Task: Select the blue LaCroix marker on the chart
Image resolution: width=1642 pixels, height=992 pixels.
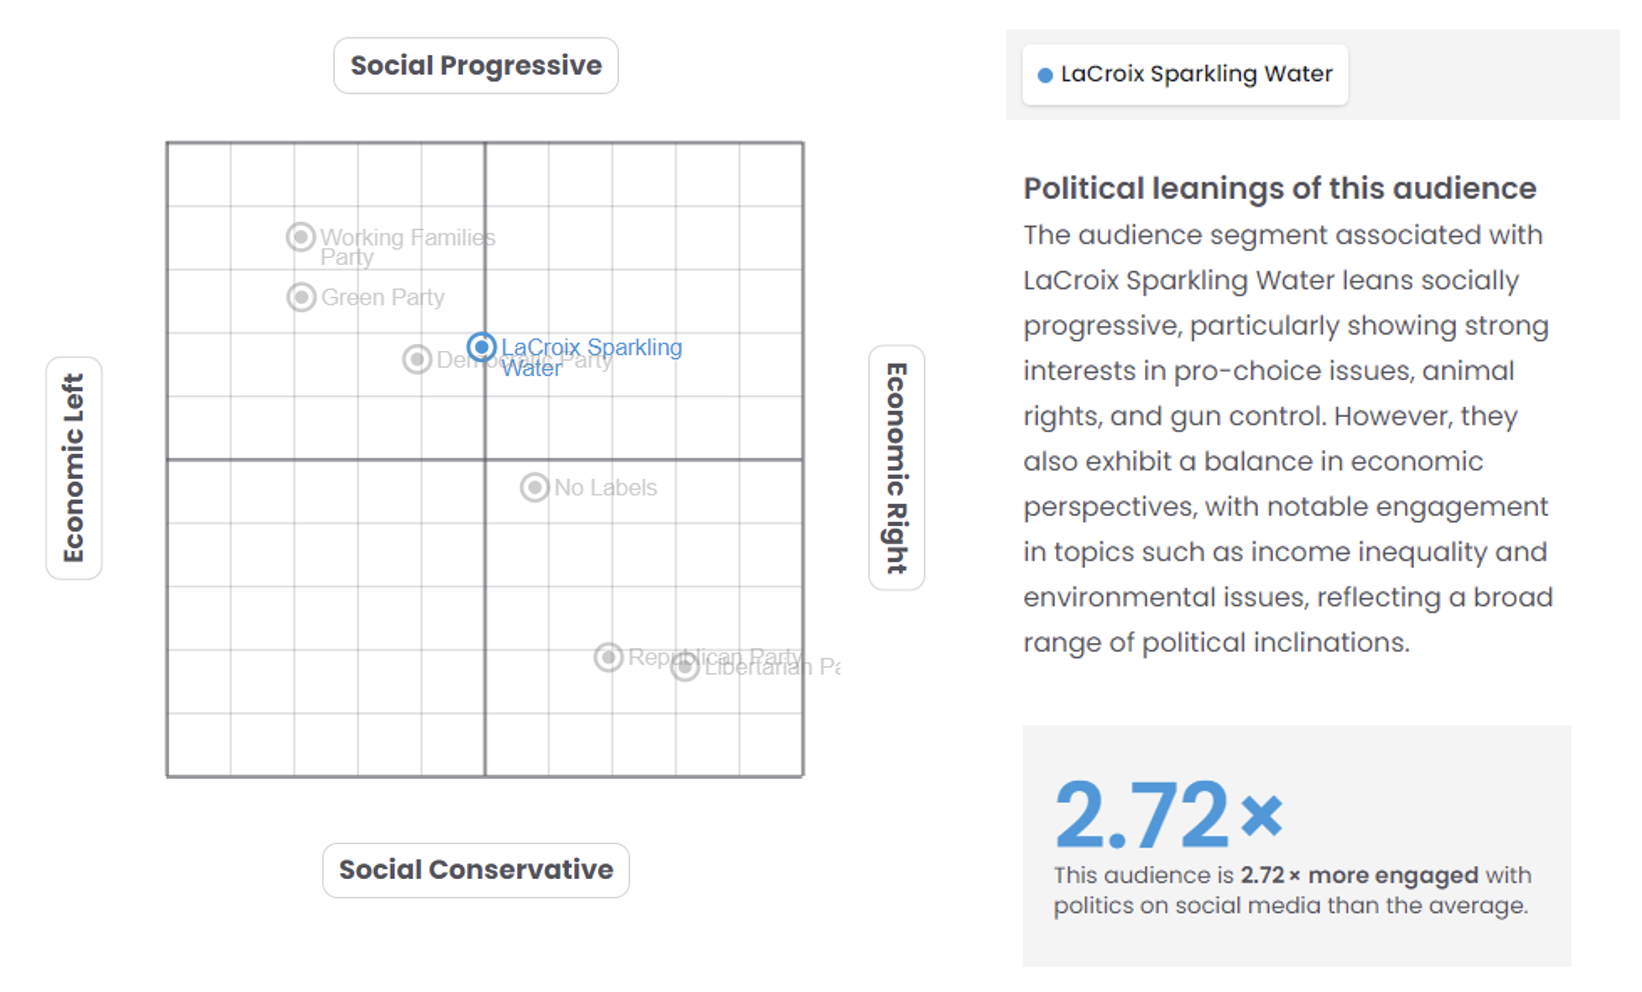Action: point(482,347)
